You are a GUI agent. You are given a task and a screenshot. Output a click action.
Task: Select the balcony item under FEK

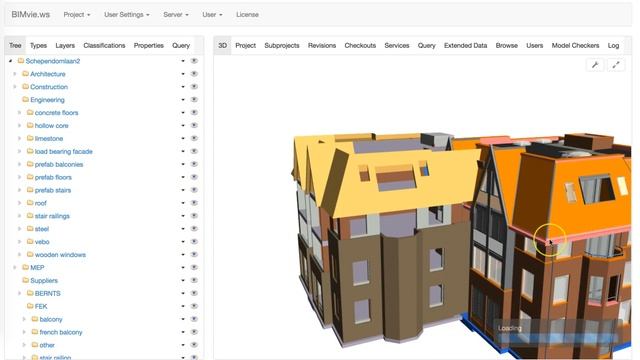coord(51,319)
